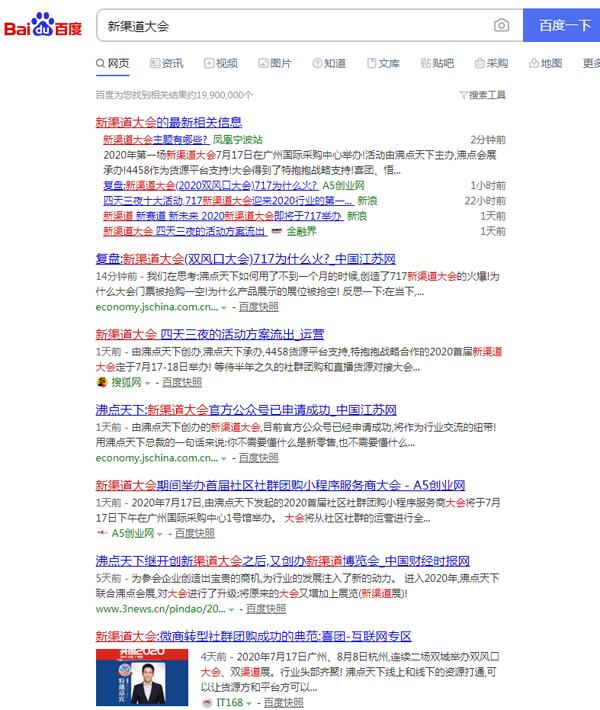The width and height of the screenshot is (600, 710).
Task: Expand dropdown arrow next to IT168
Action: point(247,703)
